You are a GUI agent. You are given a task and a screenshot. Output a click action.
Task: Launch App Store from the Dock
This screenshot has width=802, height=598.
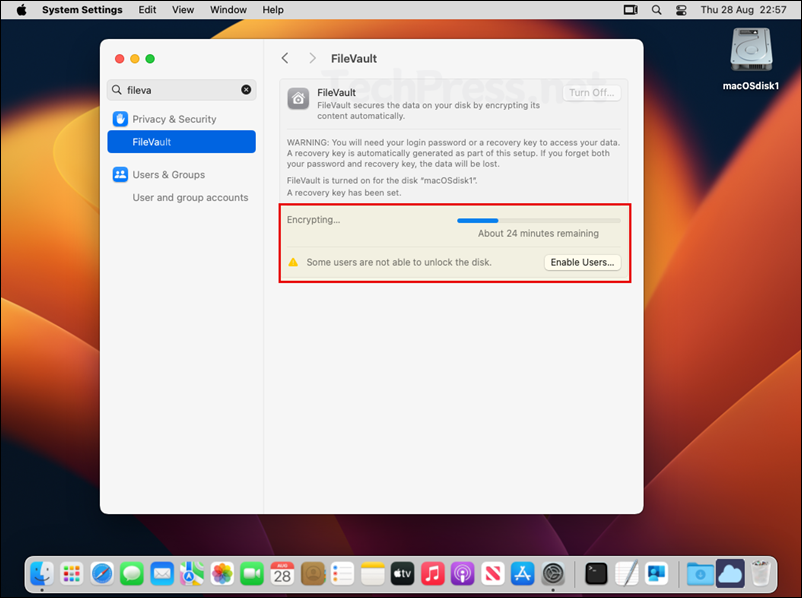pos(523,573)
